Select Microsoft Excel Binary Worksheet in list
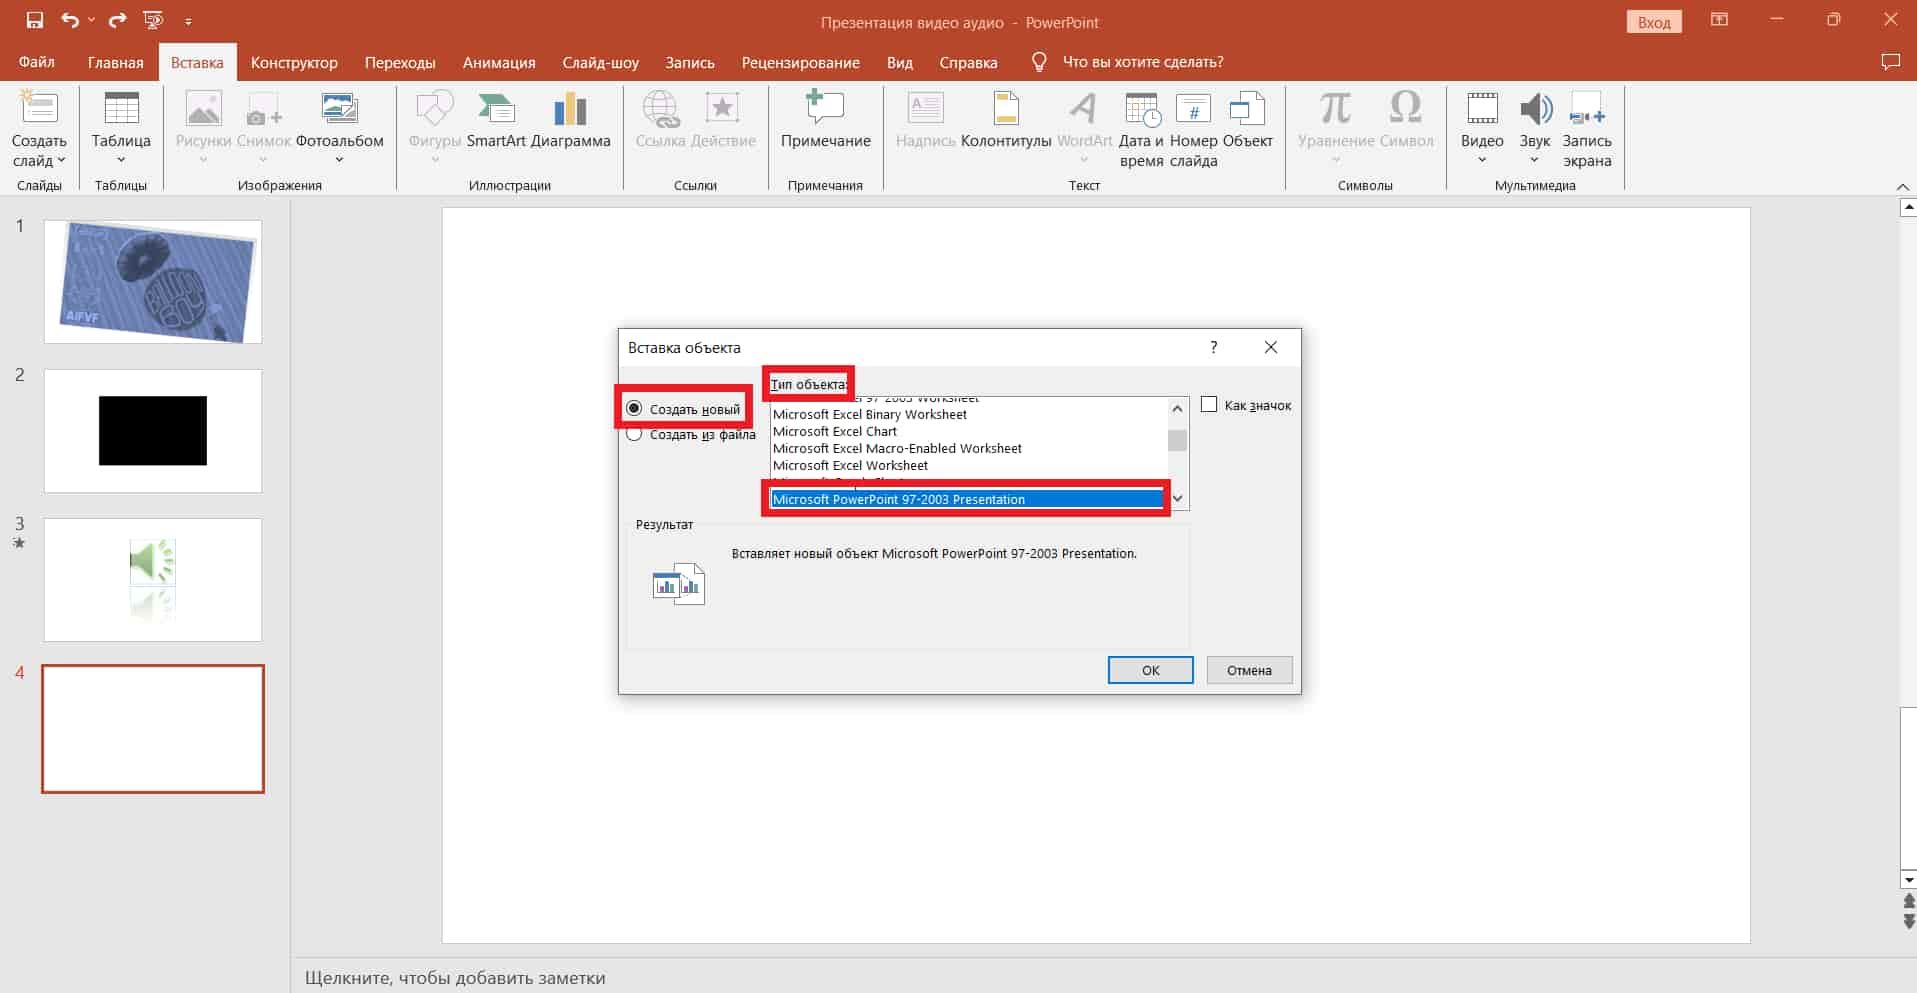This screenshot has width=1917, height=993. (968, 414)
